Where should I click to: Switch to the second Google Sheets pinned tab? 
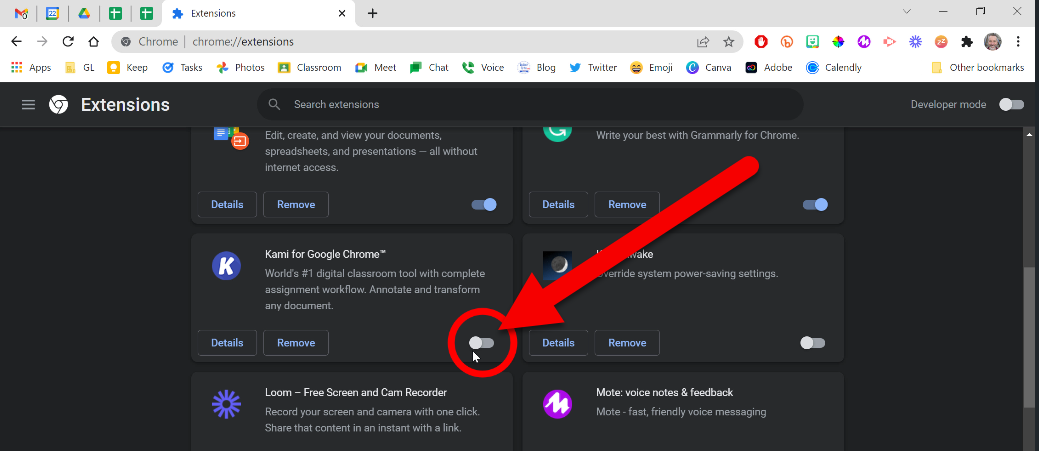(146, 13)
